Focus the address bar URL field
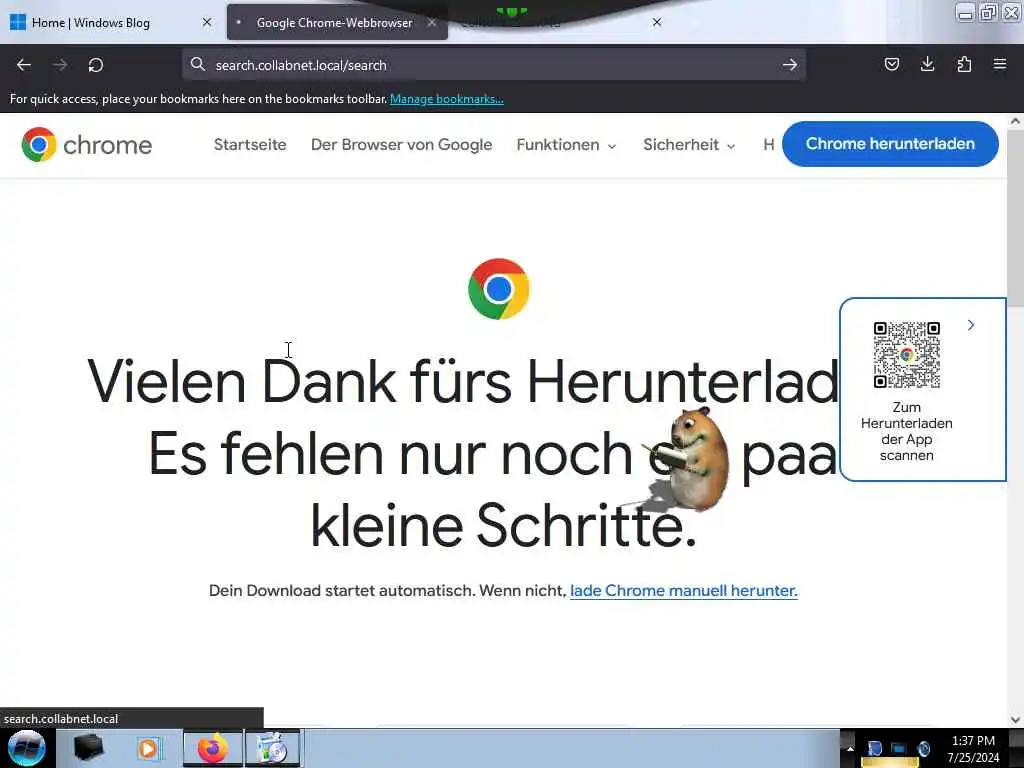 coord(493,65)
